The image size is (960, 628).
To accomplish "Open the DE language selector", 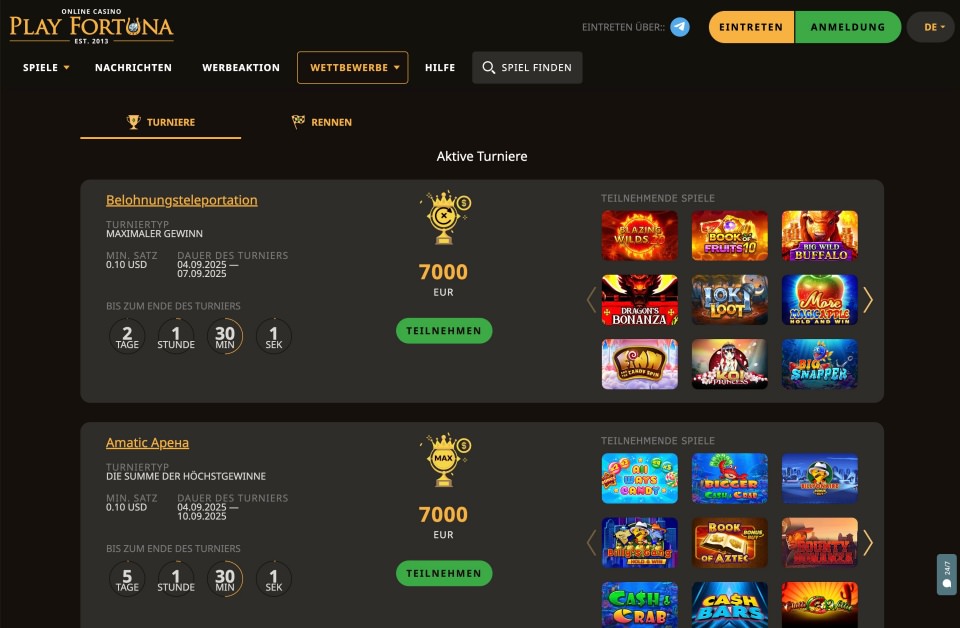I will [934, 27].
